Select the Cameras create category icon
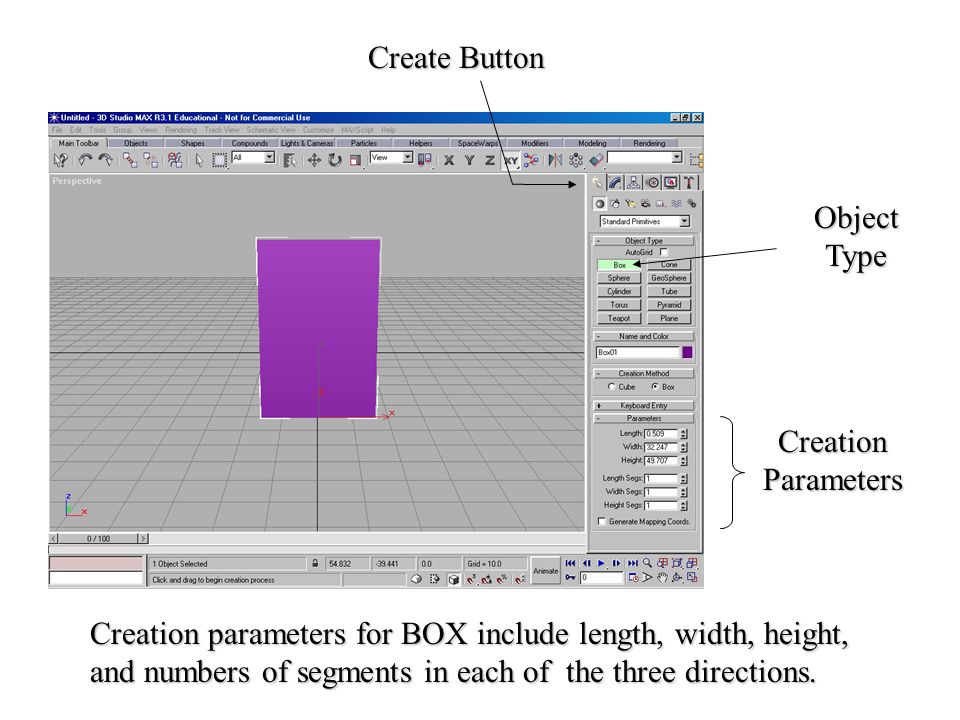The height and width of the screenshot is (720, 960). (645, 204)
